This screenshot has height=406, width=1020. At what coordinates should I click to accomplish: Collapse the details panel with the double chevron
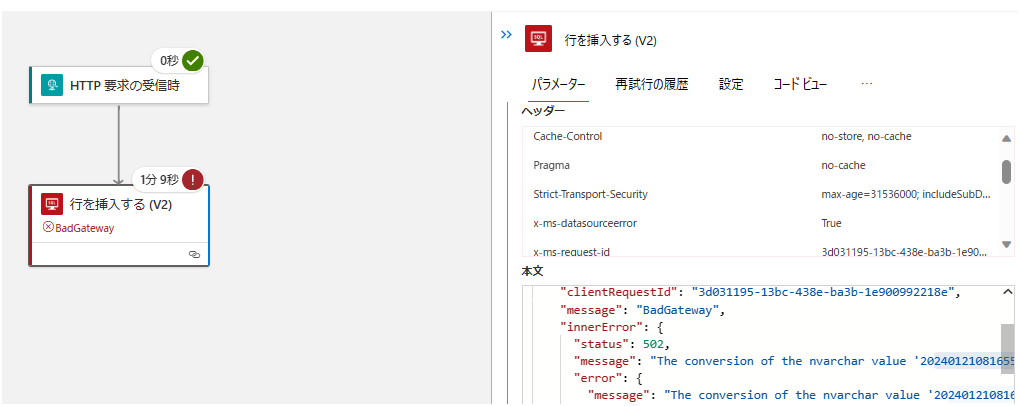point(506,35)
